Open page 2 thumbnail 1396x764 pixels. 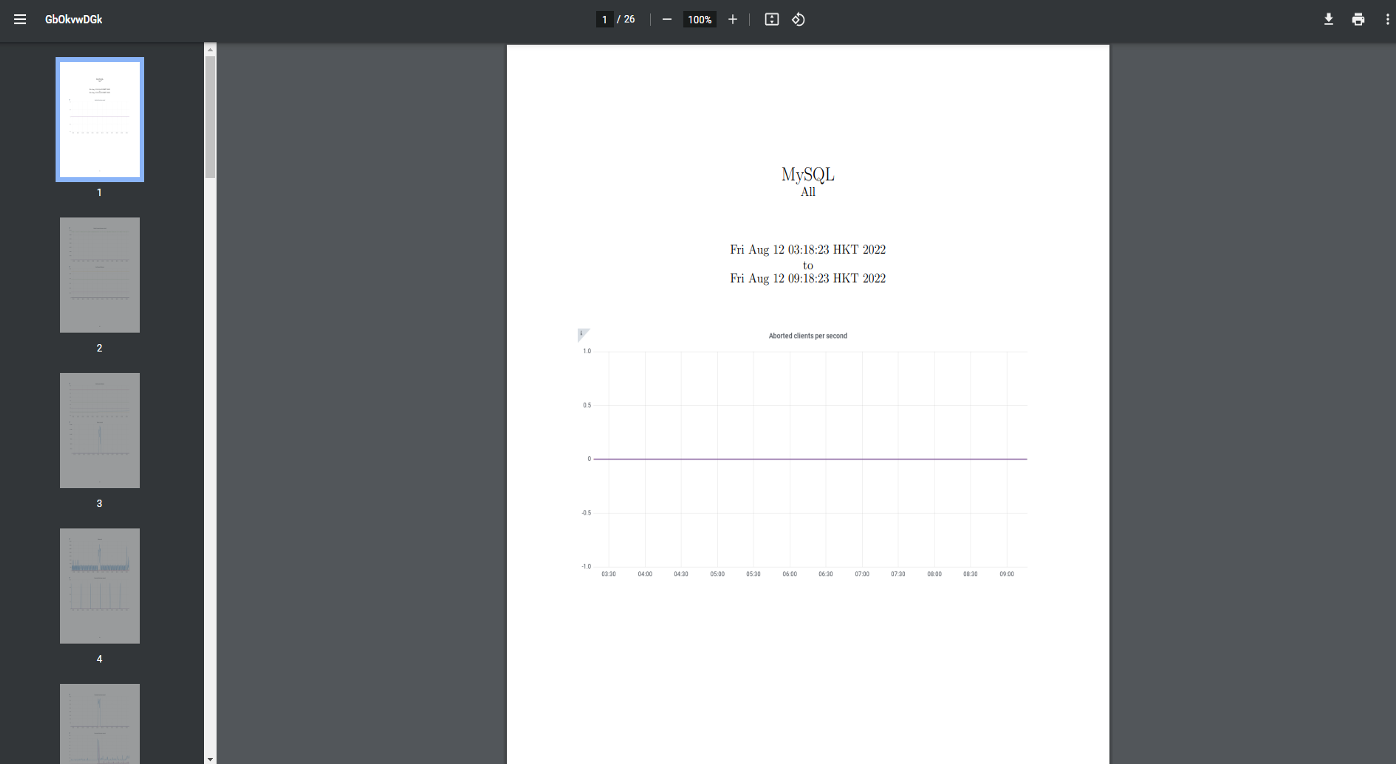[x=100, y=275]
